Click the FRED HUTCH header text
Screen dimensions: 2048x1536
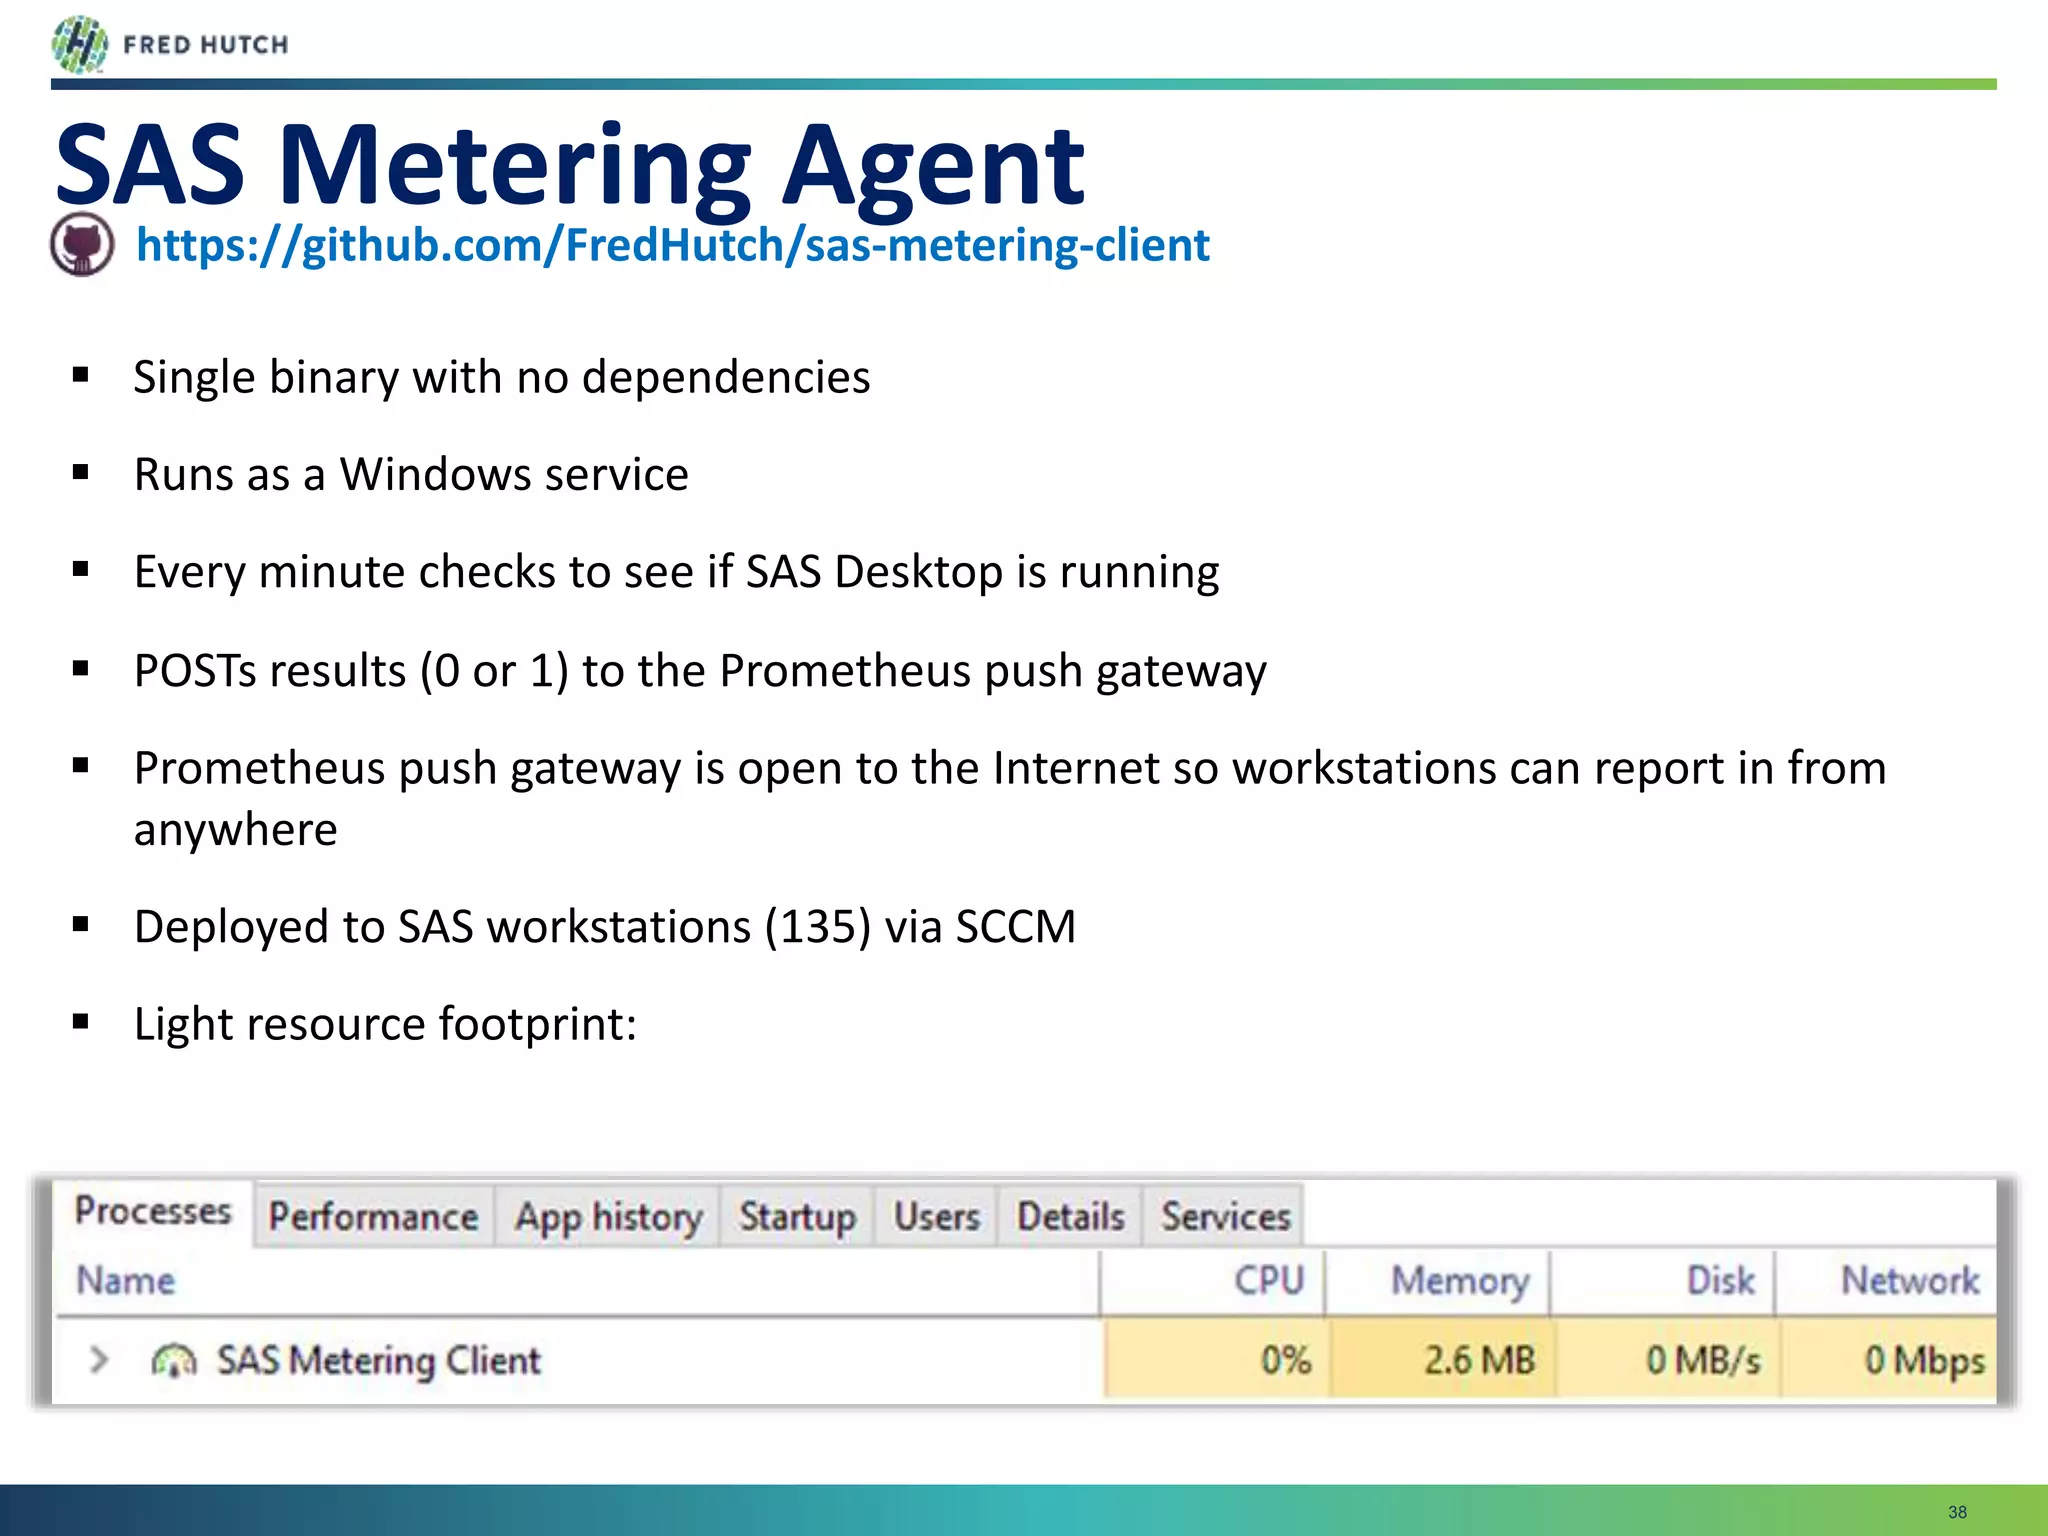pyautogui.click(x=205, y=45)
